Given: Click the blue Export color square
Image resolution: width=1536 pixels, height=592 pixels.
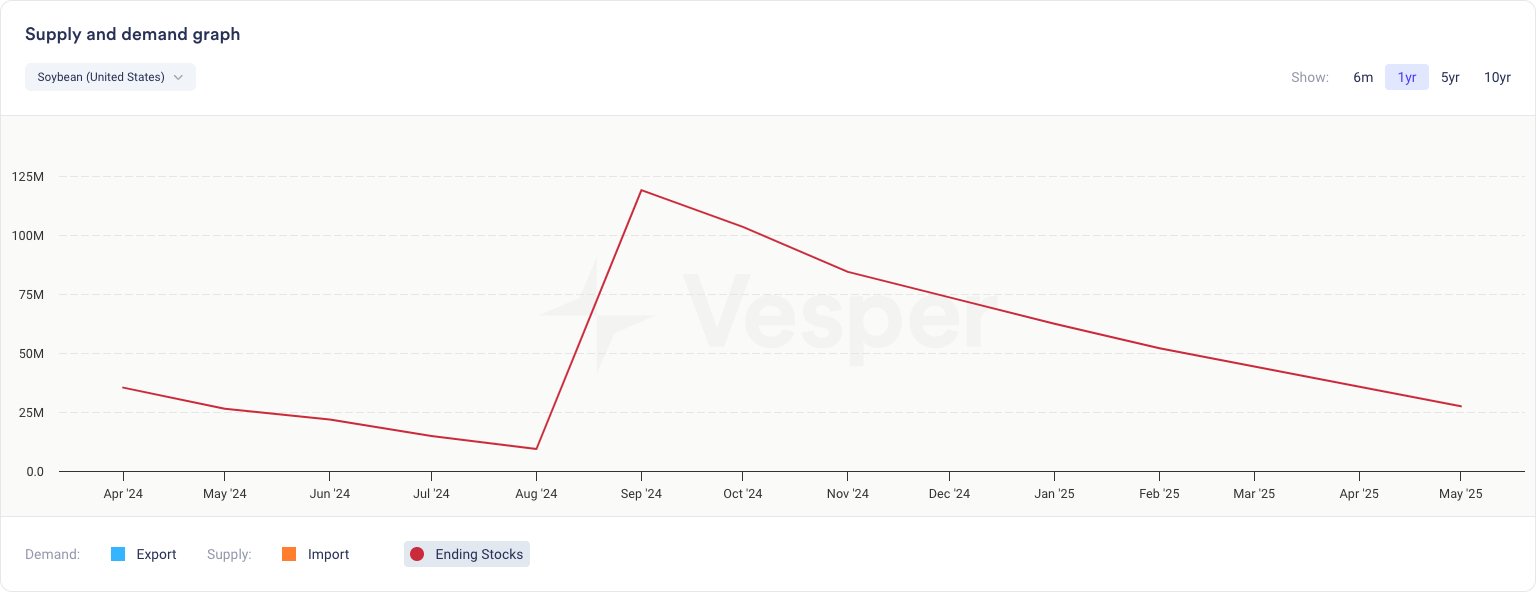Looking at the screenshot, I should click(x=118, y=554).
